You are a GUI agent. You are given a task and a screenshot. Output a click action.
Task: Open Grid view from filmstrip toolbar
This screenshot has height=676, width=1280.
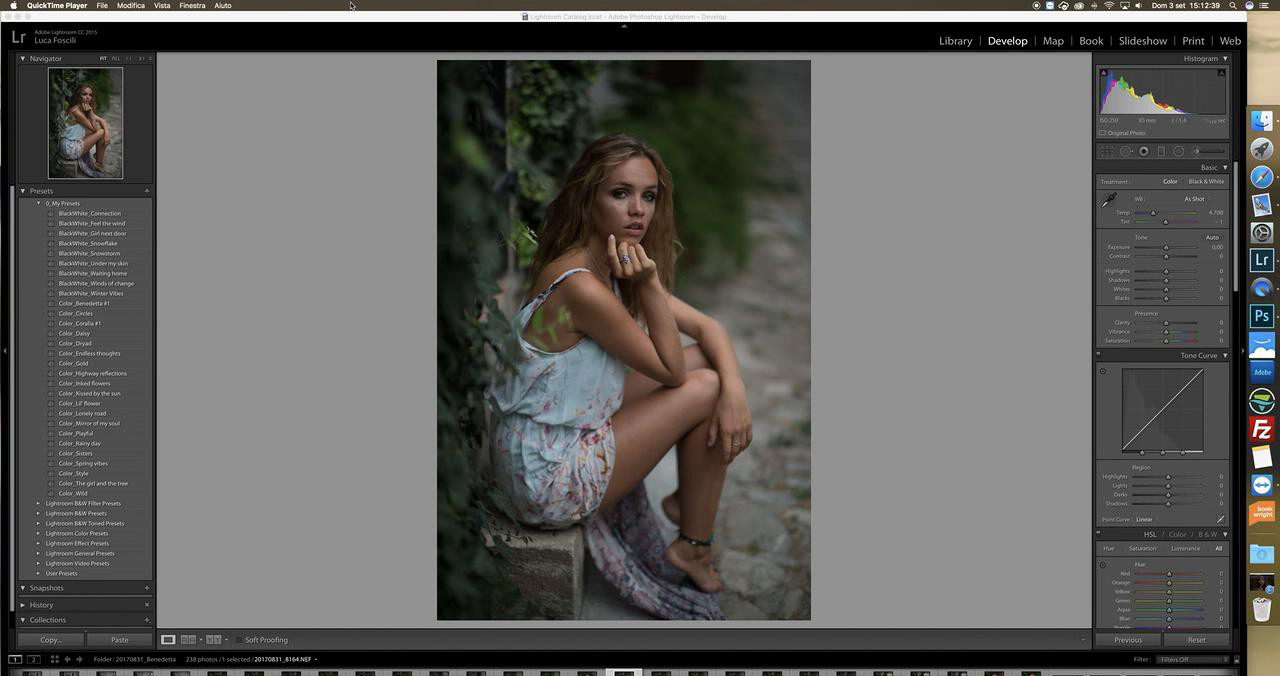(x=55, y=659)
